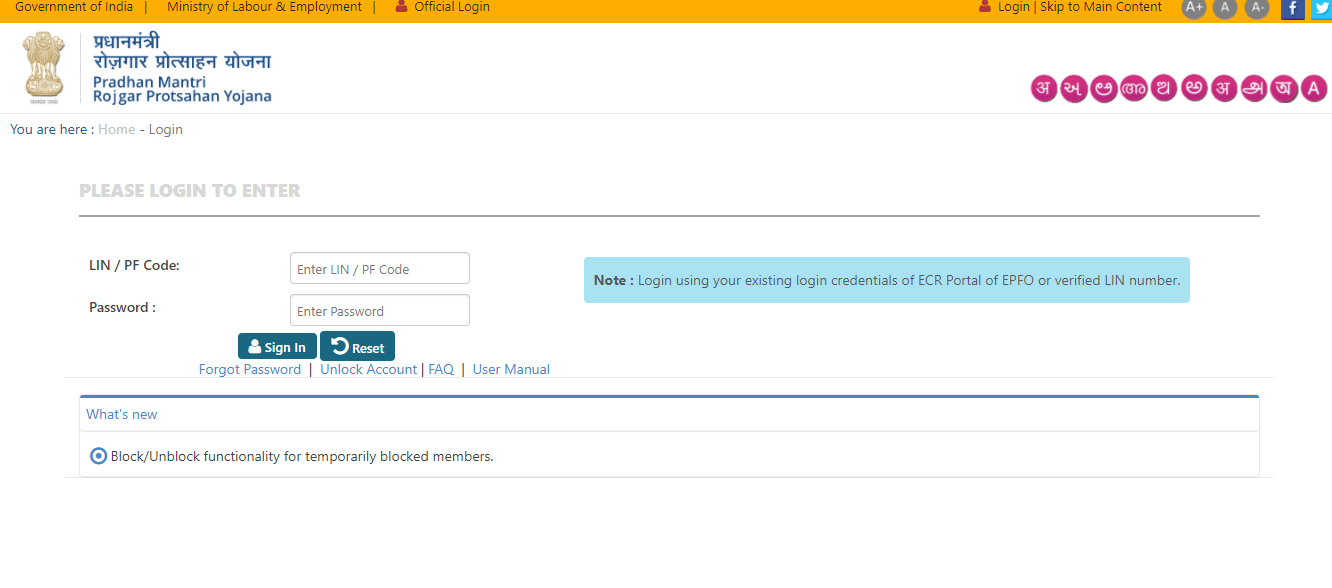The width and height of the screenshot is (1332, 588).
Task: Click the "What's new" panel header
Action: tap(669, 414)
